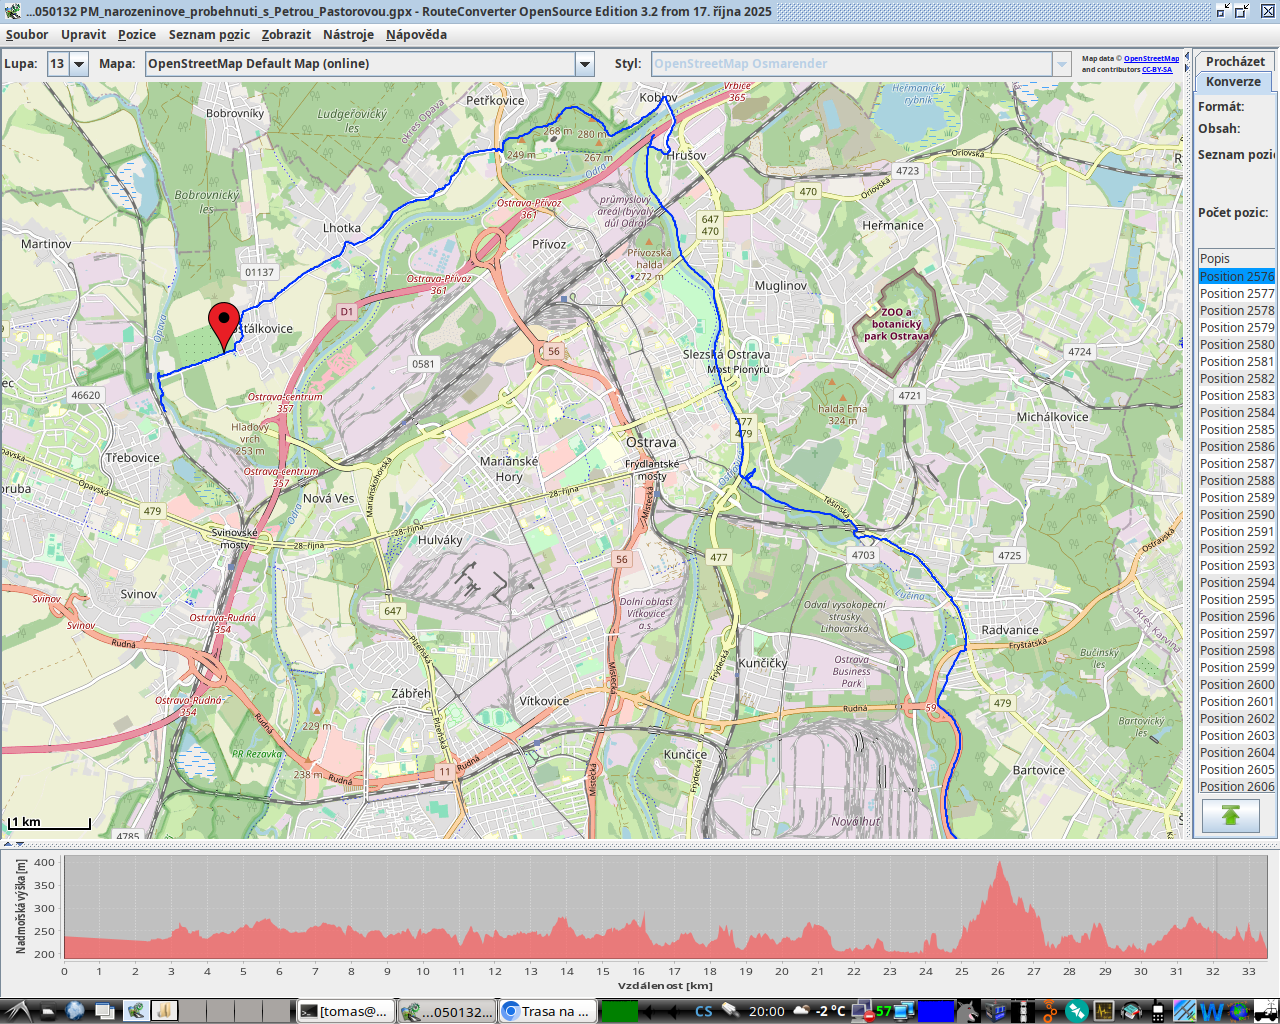Open the terminal window in the taskbar
Image resolution: width=1280 pixels, height=1024 pixels.
point(345,1011)
